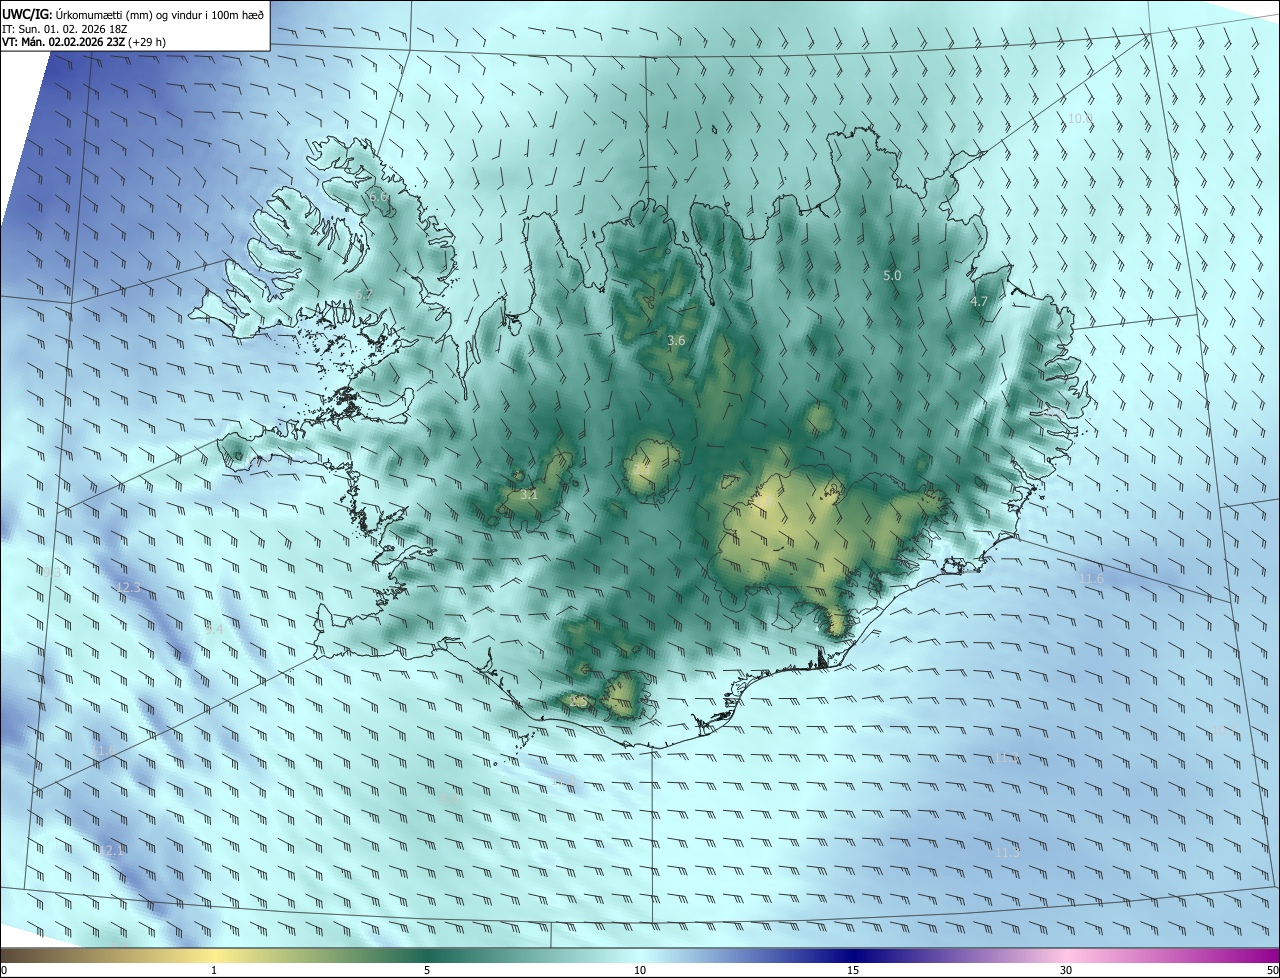
Task: Click the map value label '9.4'
Action: pyautogui.click(x=214, y=629)
